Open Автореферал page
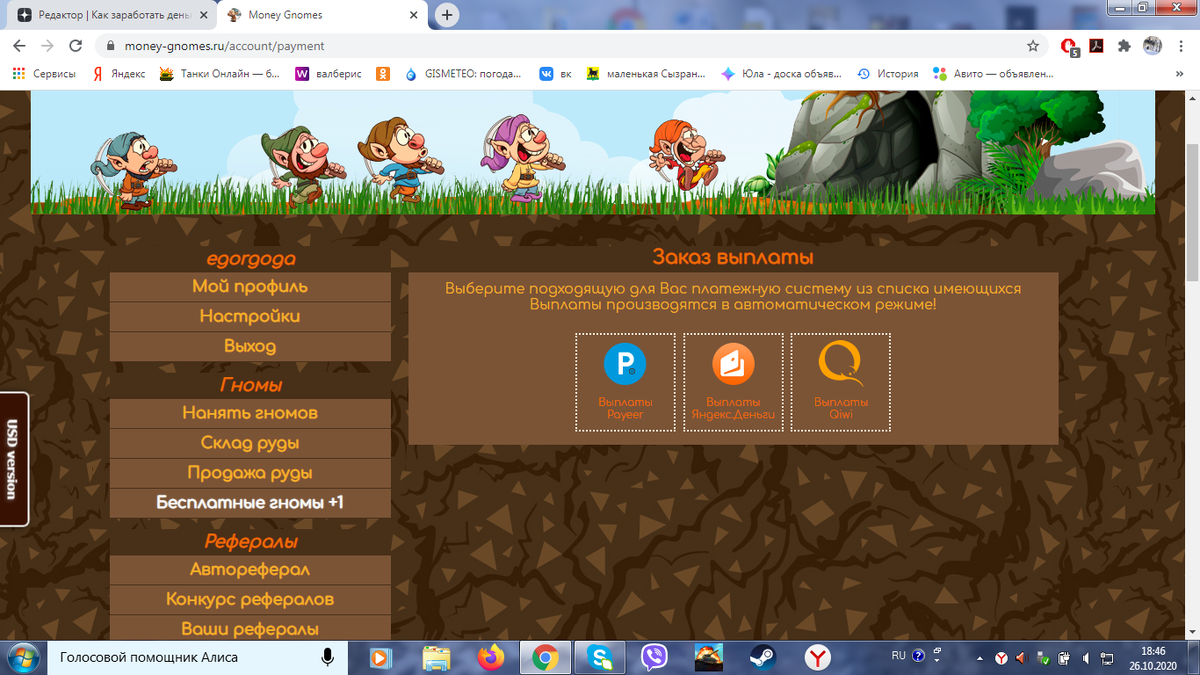The image size is (1200, 675). click(250, 570)
